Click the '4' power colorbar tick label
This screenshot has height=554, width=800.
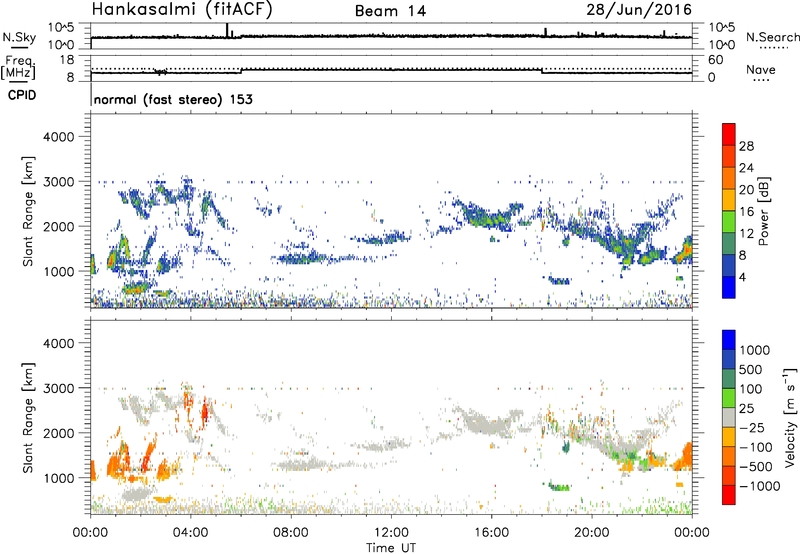(x=743, y=277)
